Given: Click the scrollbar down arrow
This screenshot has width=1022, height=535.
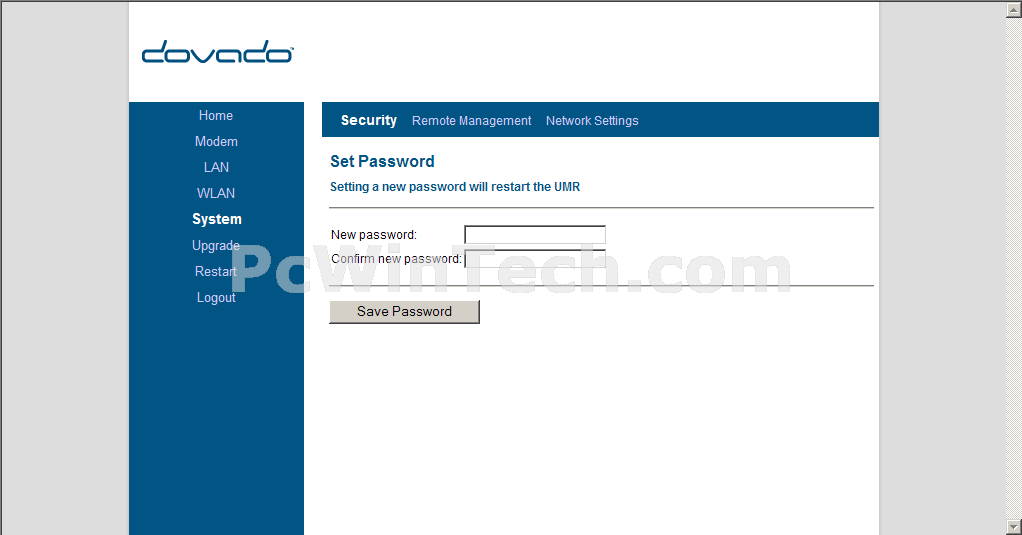Looking at the screenshot, I should click(x=1014, y=526).
